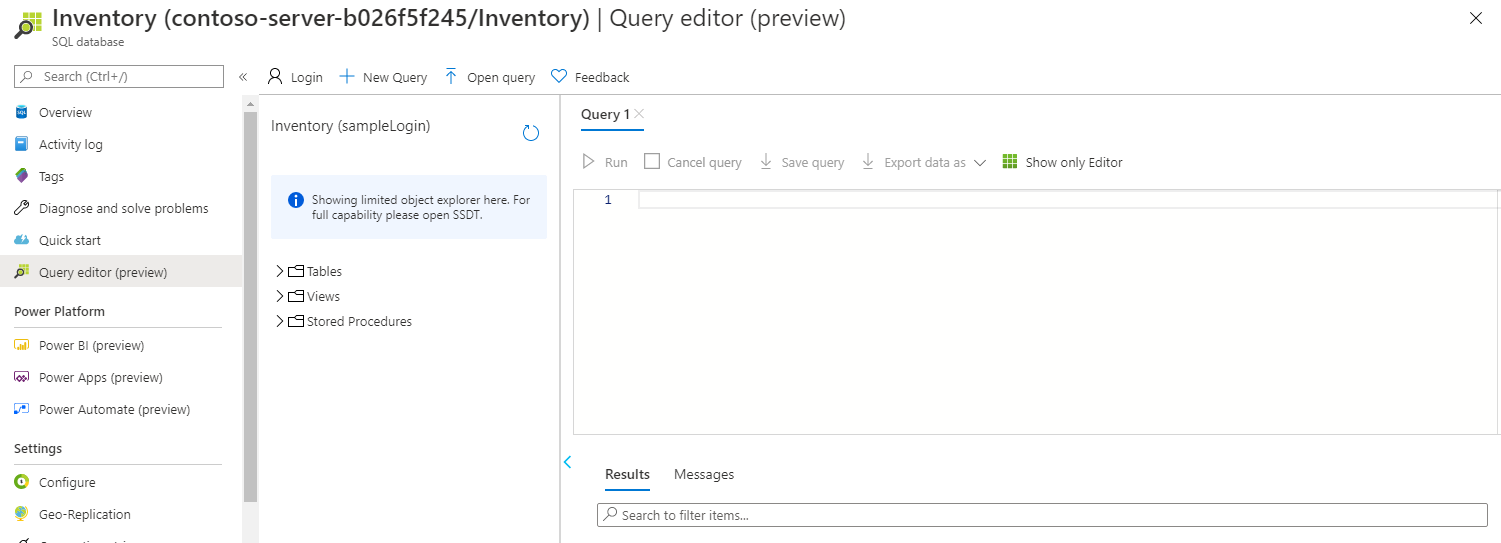Refresh the Inventory object explorer
Image resolution: width=1501 pixels, height=543 pixels.
[x=531, y=133]
